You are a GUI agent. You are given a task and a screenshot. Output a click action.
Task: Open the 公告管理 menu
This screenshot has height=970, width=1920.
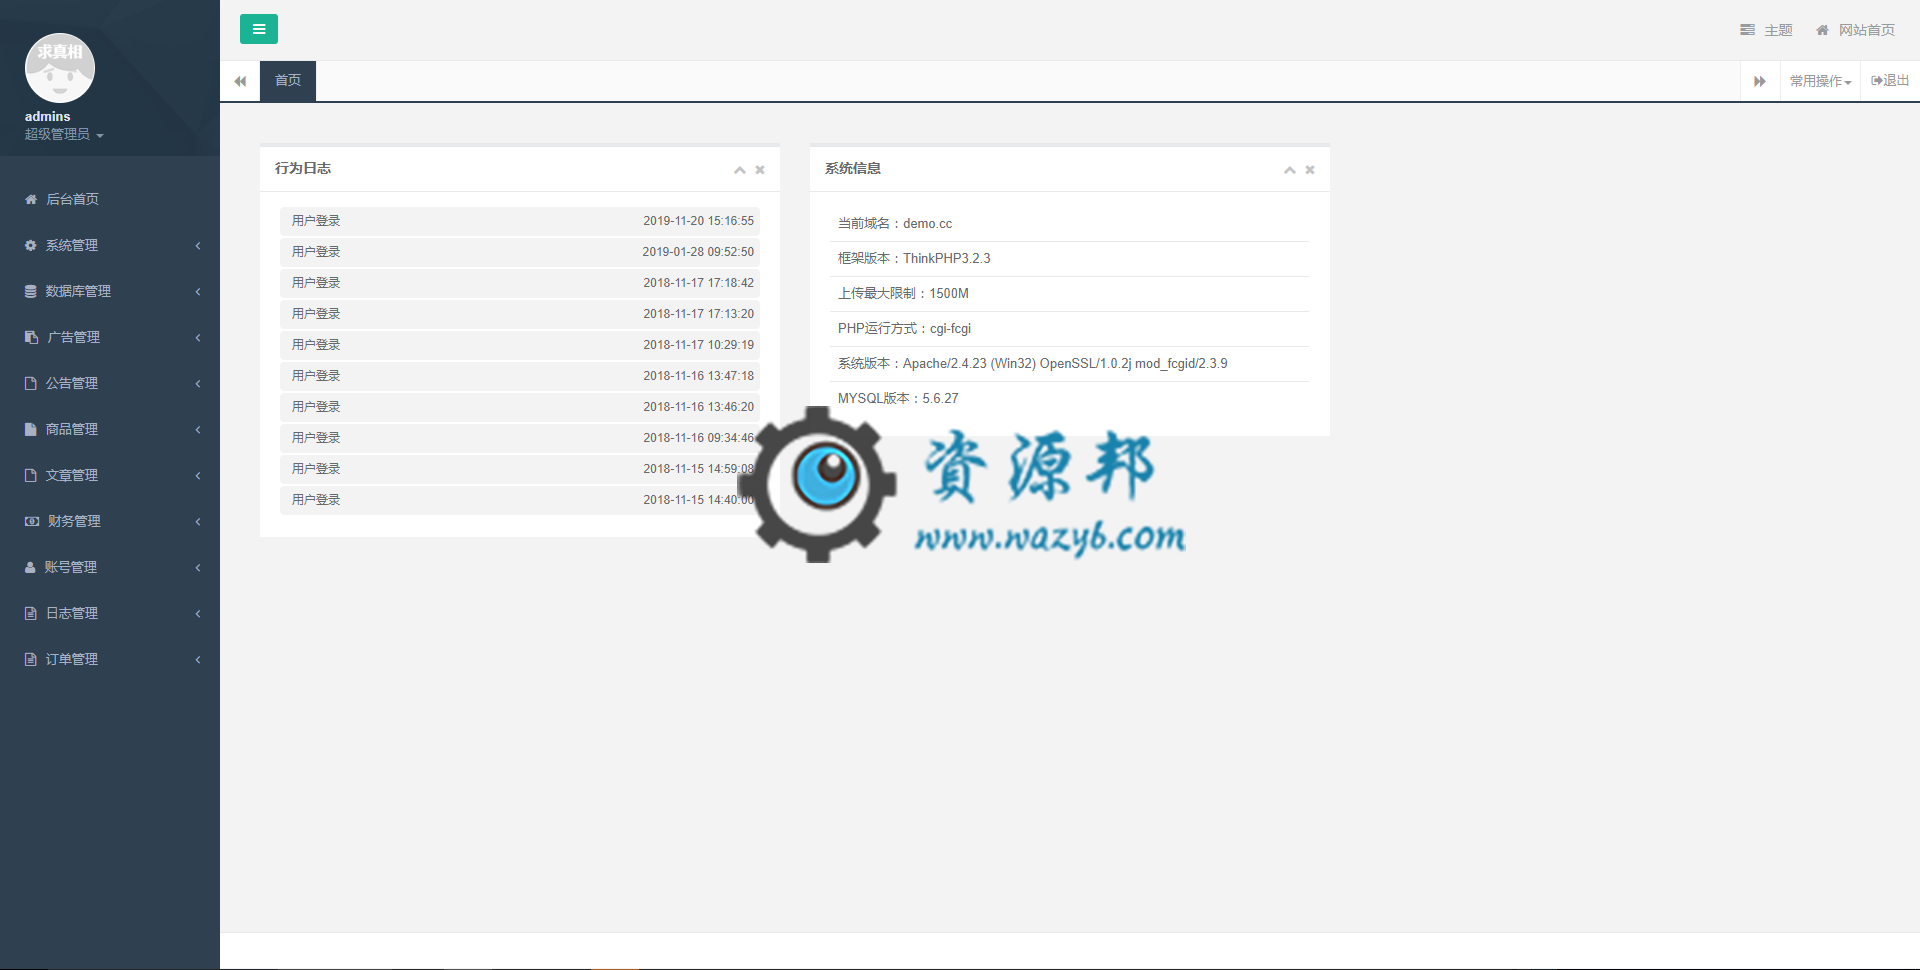(x=110, y=383)
